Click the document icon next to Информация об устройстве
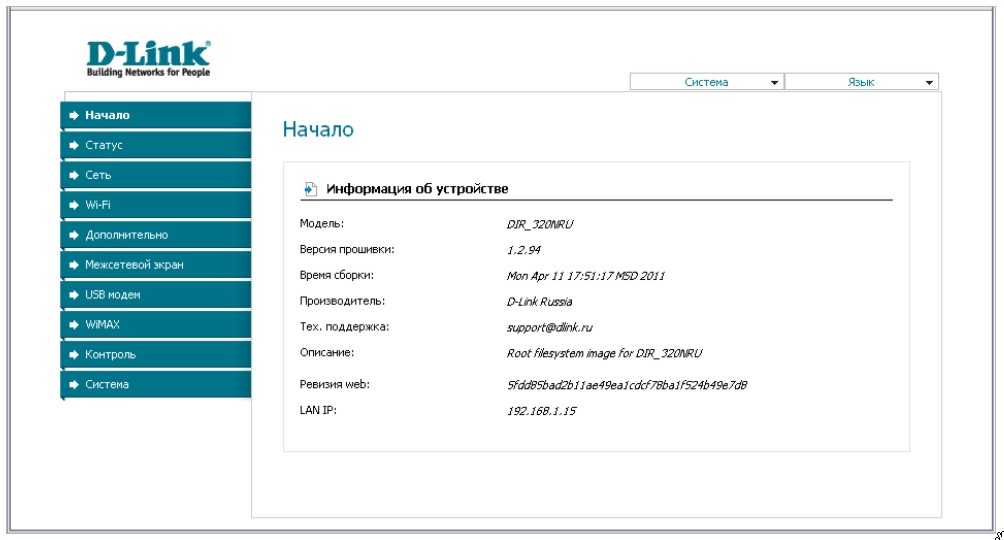Screen dimensions: 1004x540 click(311, 189)
